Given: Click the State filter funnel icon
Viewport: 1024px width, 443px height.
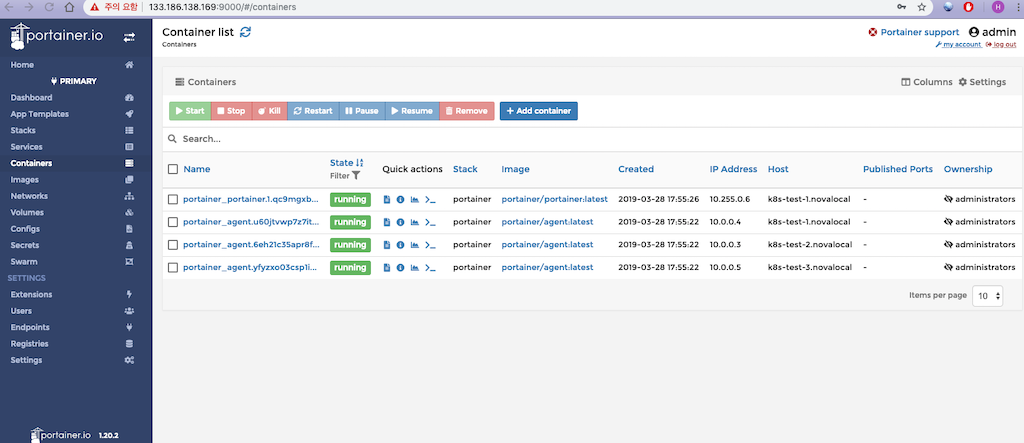Looking at the screenshot, I should 356,176.
